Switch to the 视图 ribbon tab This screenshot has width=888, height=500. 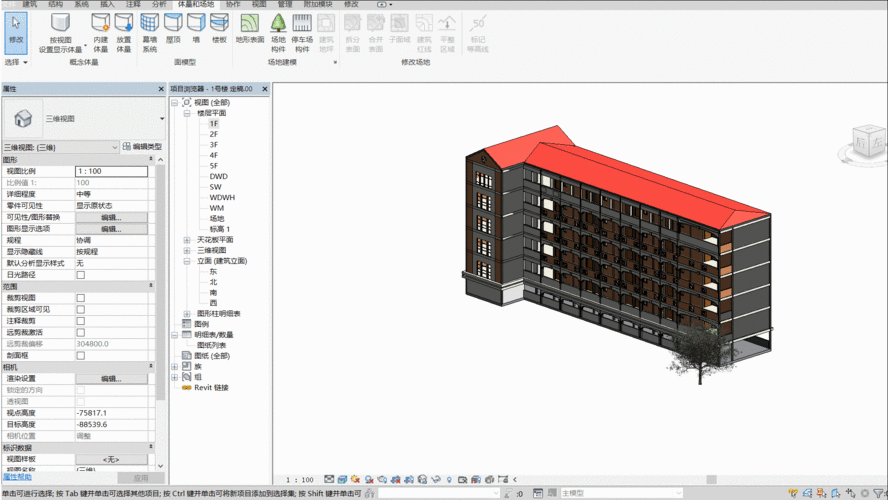point(259,4)
